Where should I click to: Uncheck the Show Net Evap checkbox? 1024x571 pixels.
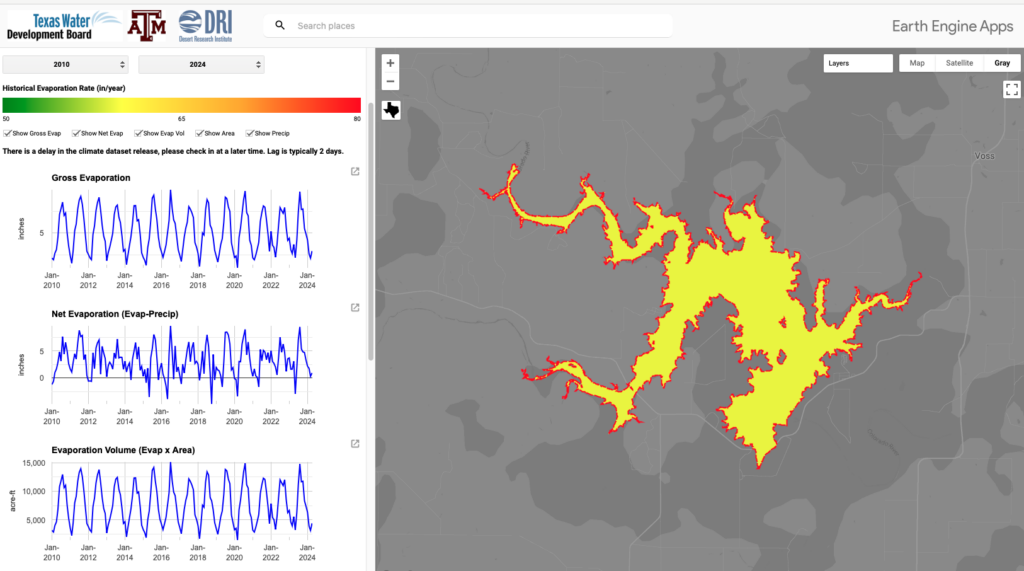77,133
